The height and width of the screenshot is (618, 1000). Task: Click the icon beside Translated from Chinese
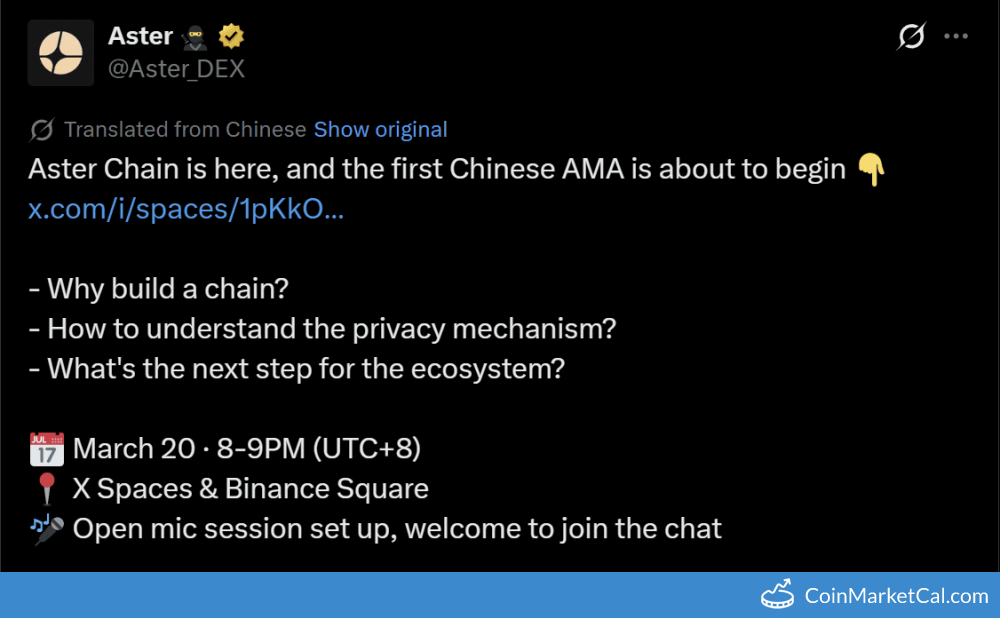pyautogui.click(x=42, y=130)
